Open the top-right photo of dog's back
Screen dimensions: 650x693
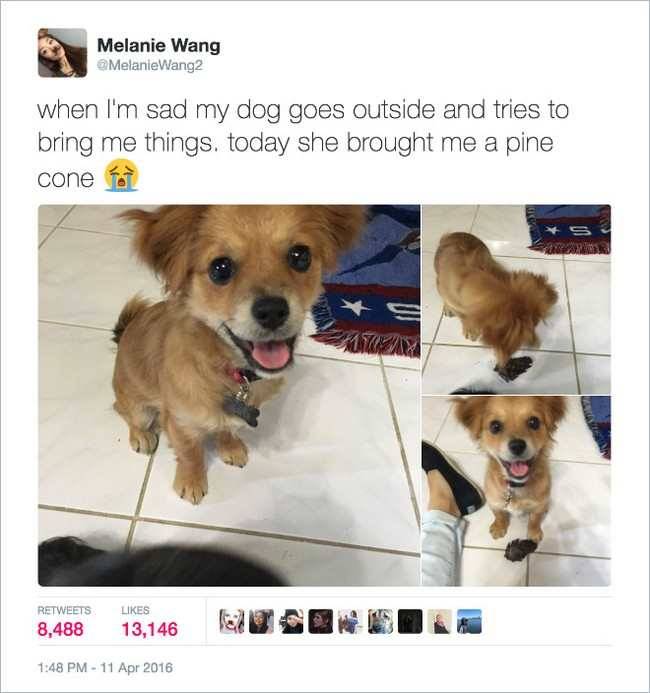[x=517, y=299]
